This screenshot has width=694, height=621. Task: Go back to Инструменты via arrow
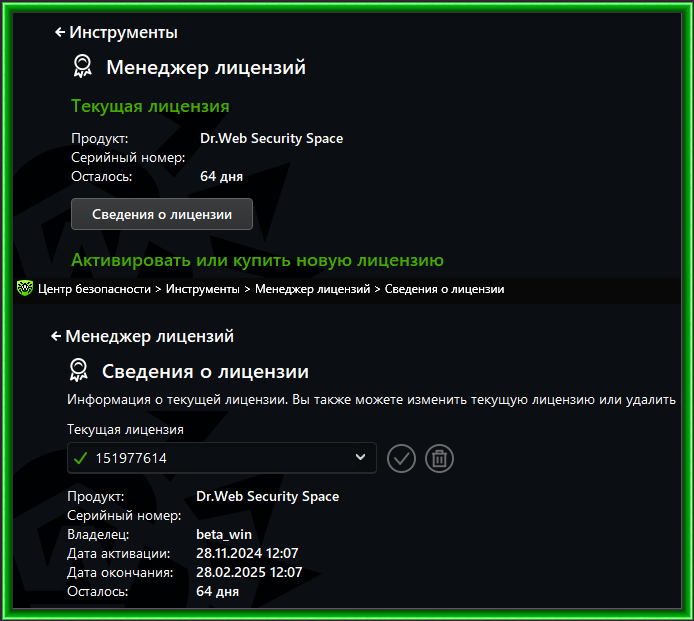(x=60, y=32)
